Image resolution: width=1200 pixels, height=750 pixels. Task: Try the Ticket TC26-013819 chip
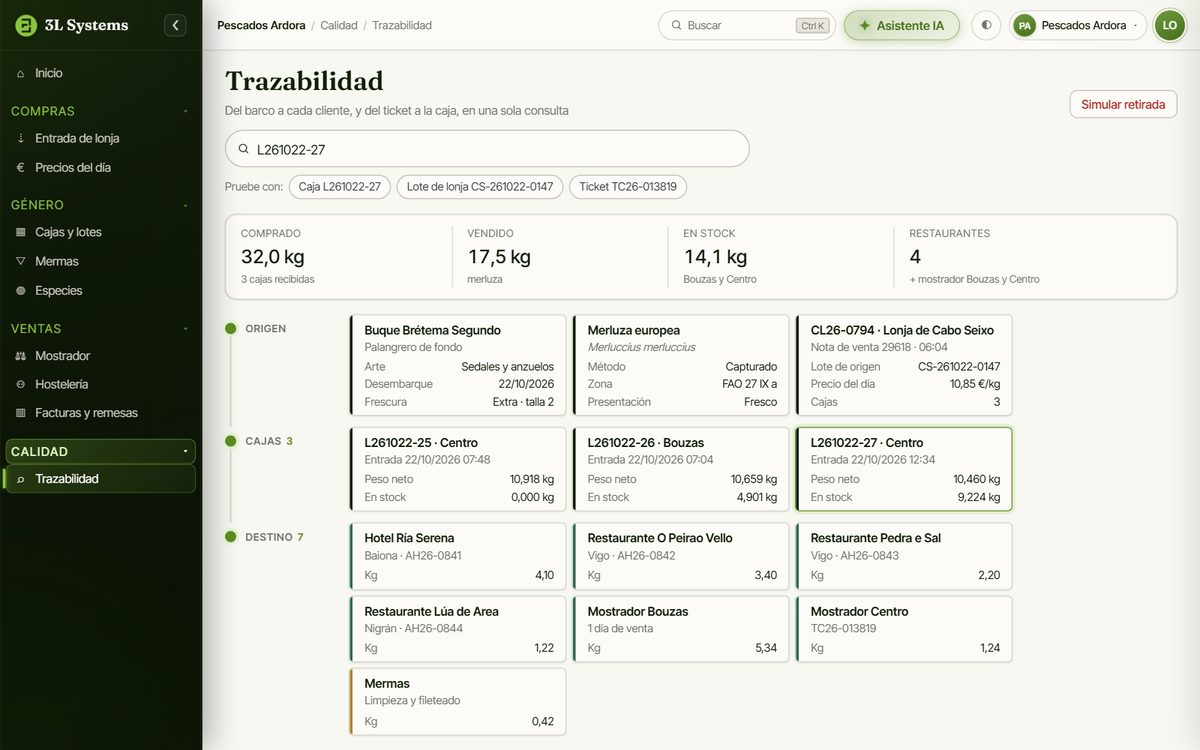coord(628,187)
